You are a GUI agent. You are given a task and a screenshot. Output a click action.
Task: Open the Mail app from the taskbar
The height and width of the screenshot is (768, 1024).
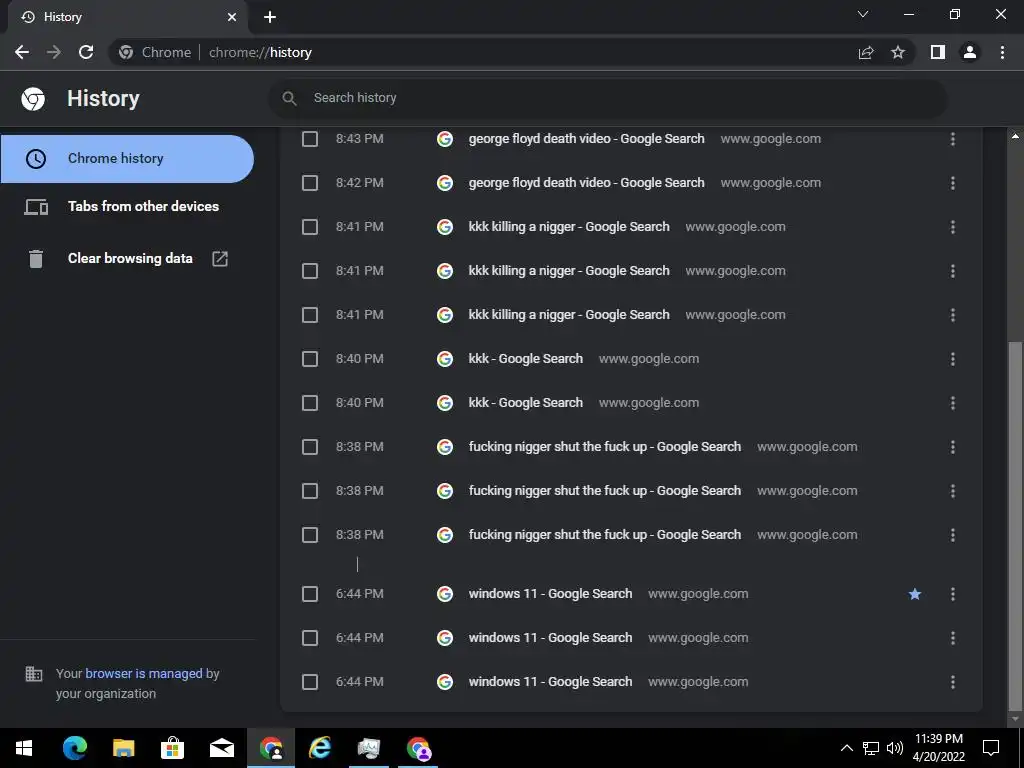point(221,748)
